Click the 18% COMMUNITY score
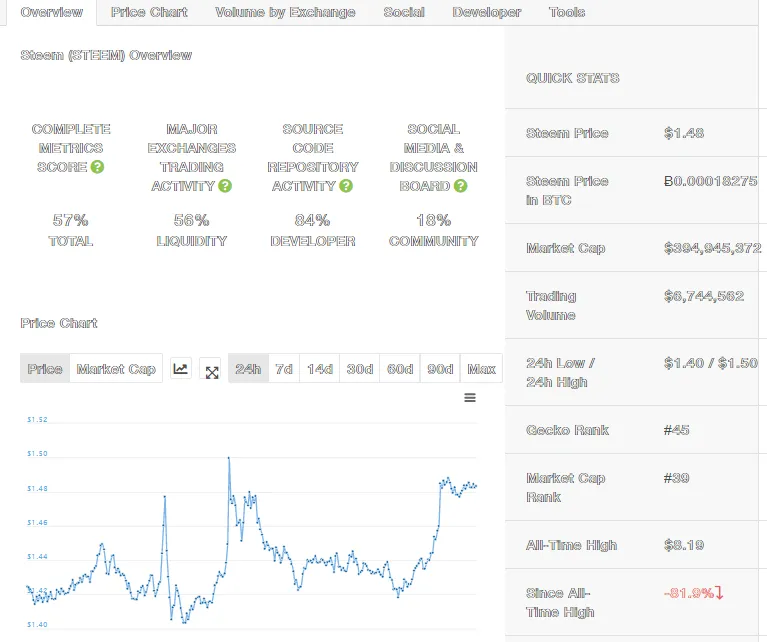Viewport: 767px width, 642px height. pyautogui.click(x=433, y=230)
